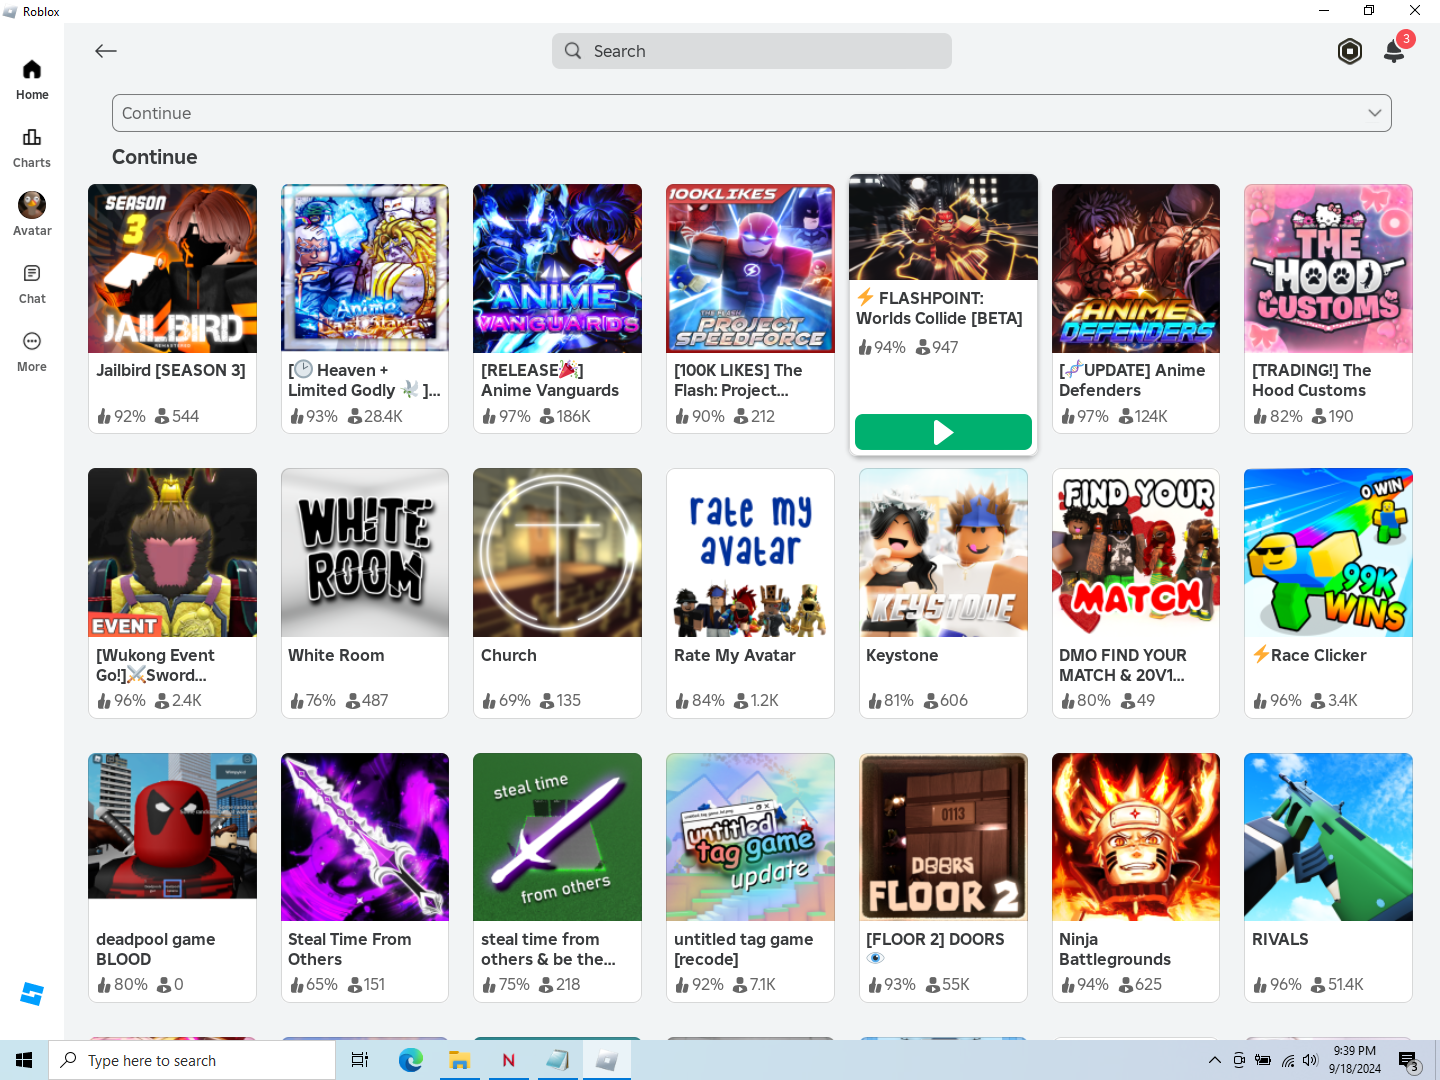Open Keystone game thumbnail
The width and height of the screenshot is (1440, 1080).
(x=943, y=552)
